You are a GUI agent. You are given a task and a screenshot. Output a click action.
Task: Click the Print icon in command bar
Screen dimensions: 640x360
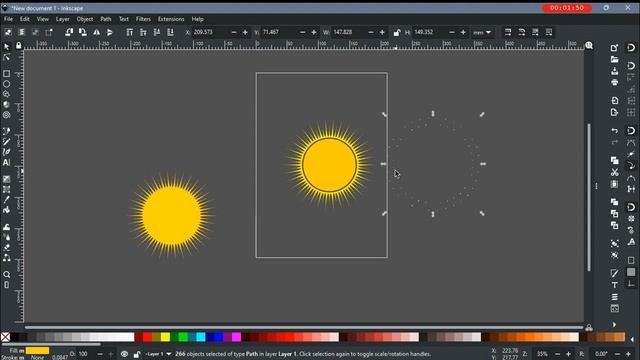(x=615, y=83)
